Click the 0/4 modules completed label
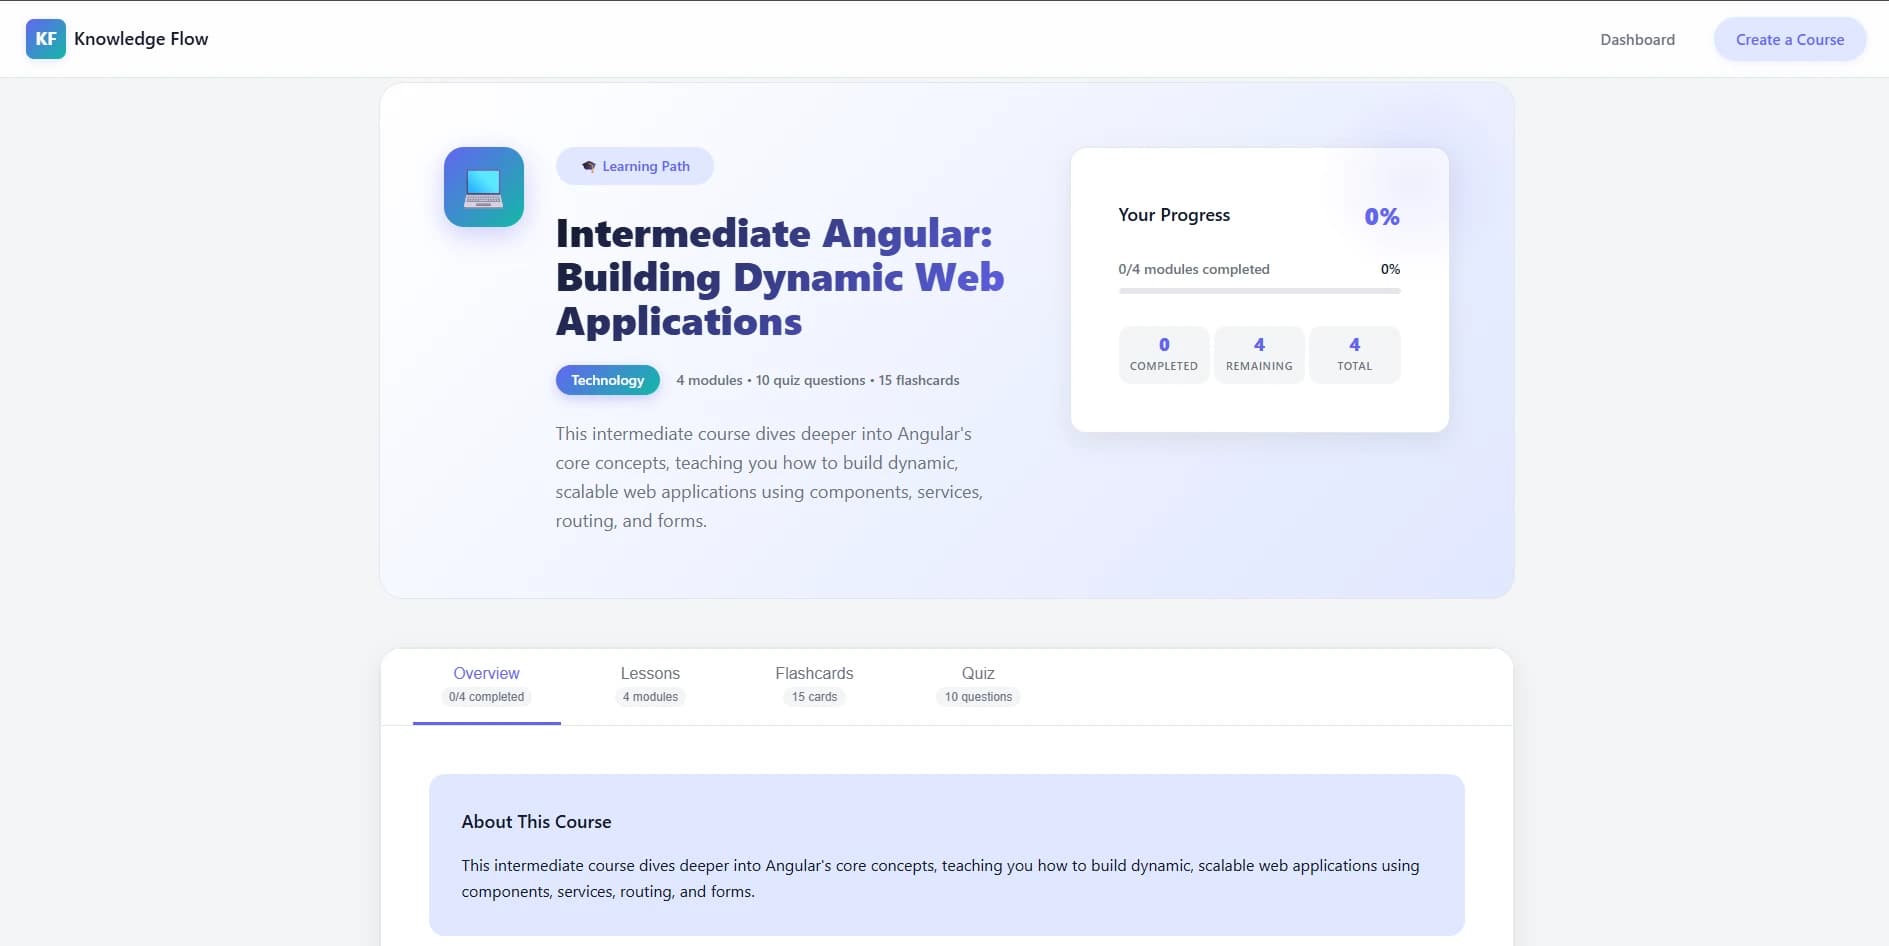 point(1194,269)
